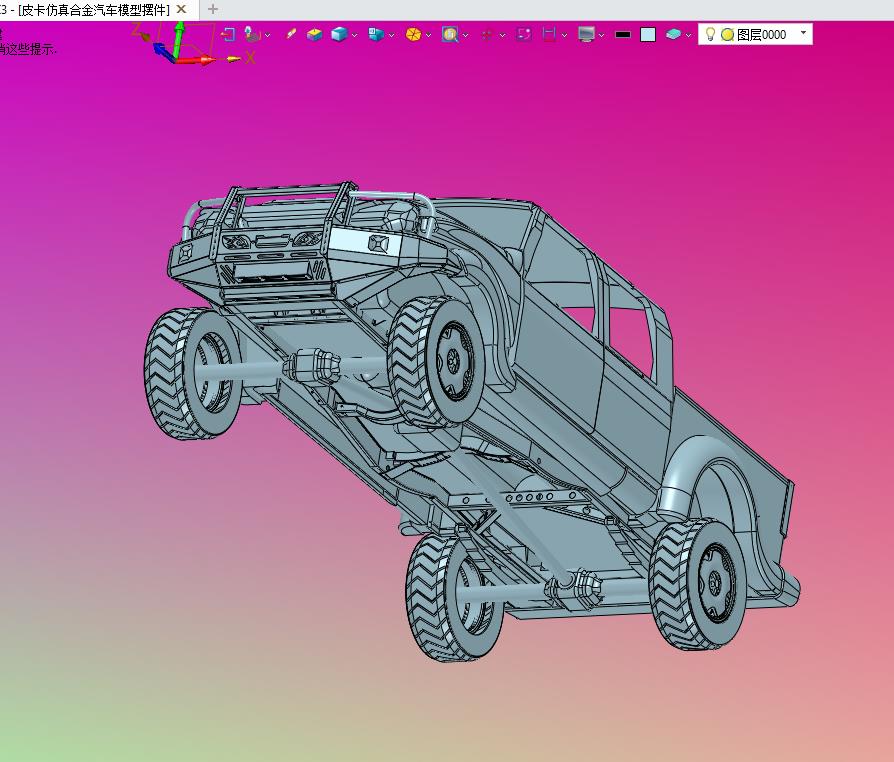This screenshot has height=762, width=894.
Task: Click the red dimension bracket icon
Action: [x=549, y=35]
